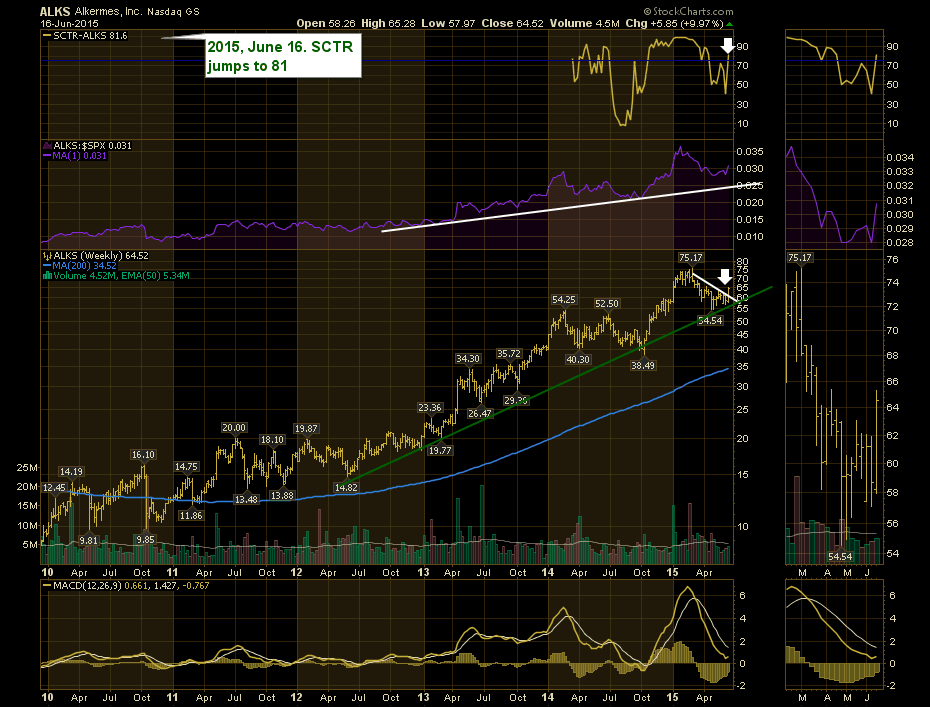Click the 54.54 low label in the main weekly chart
Image resolution: width=930 pixels, height=707 pixels.
coord(710,320)
